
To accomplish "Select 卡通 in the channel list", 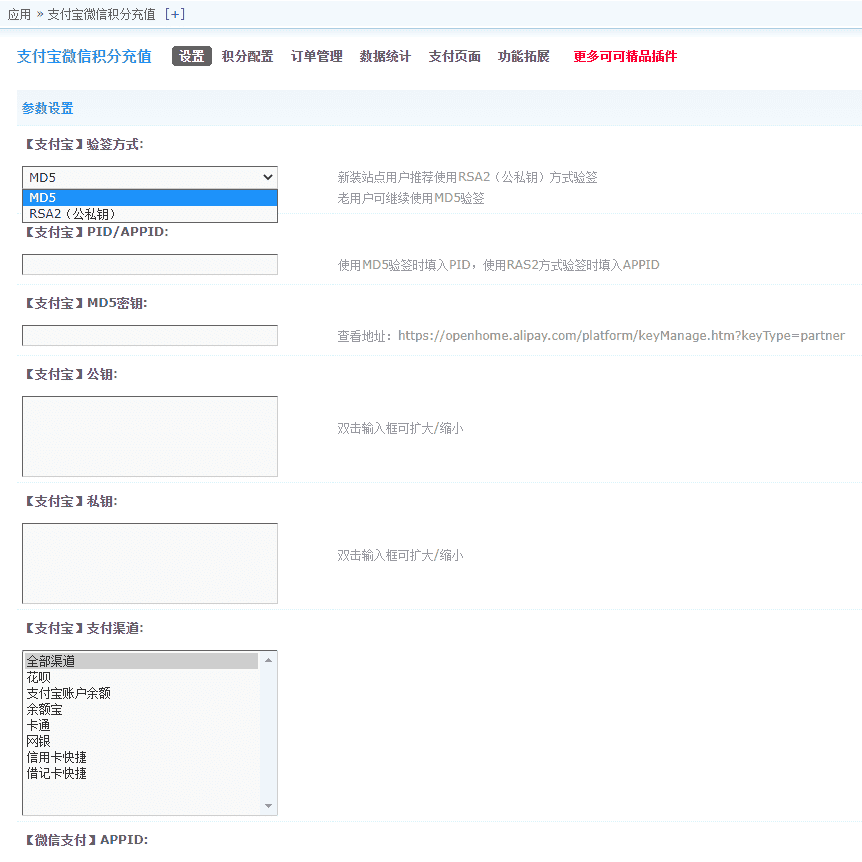I will pyautogui.click(x=141, y=725).
